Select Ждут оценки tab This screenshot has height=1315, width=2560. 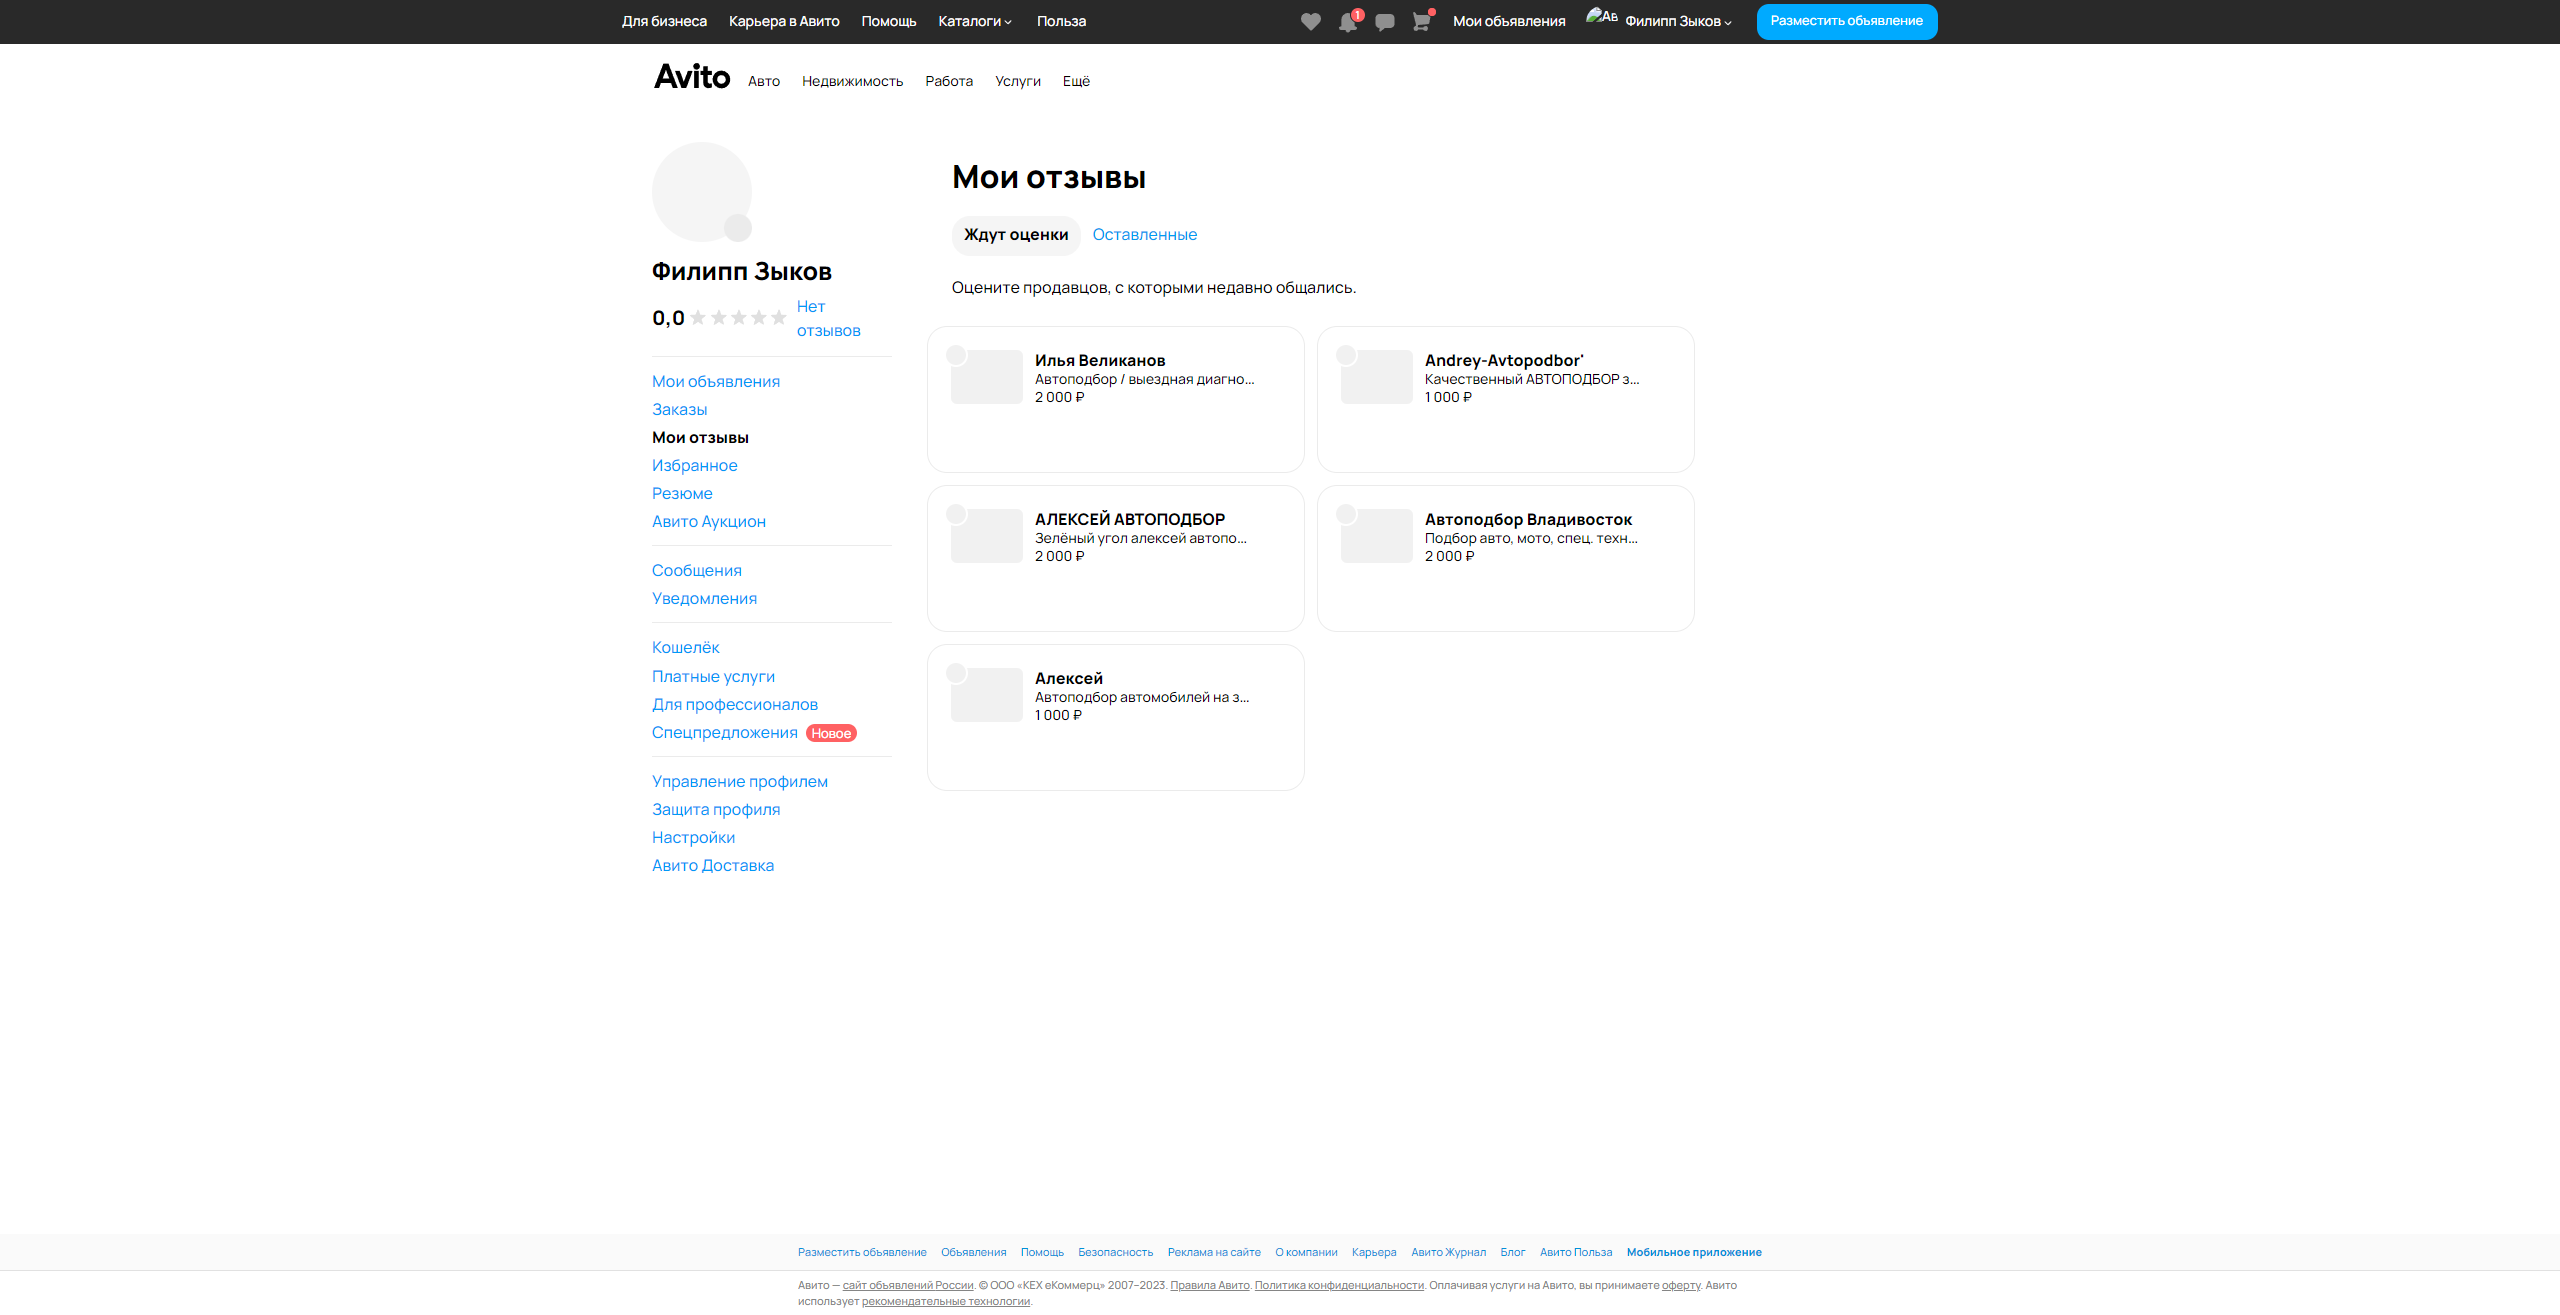1016,235
